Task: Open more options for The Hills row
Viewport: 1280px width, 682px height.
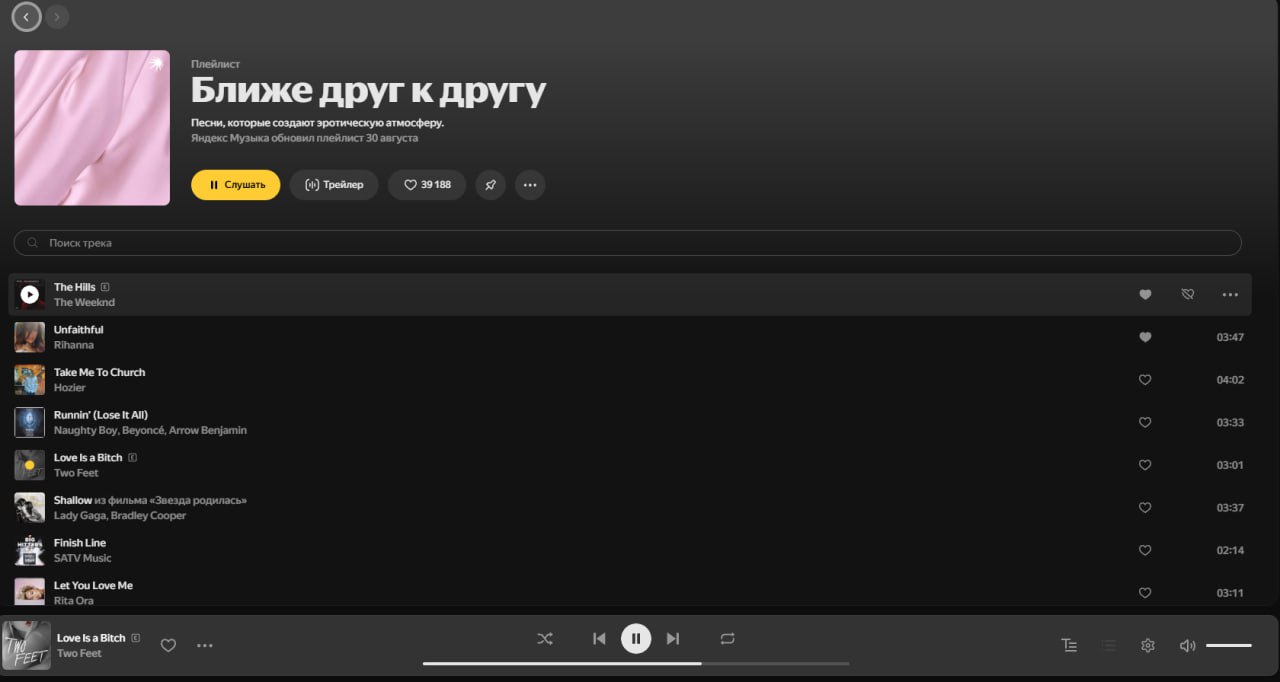Action: coord(1230,295)
